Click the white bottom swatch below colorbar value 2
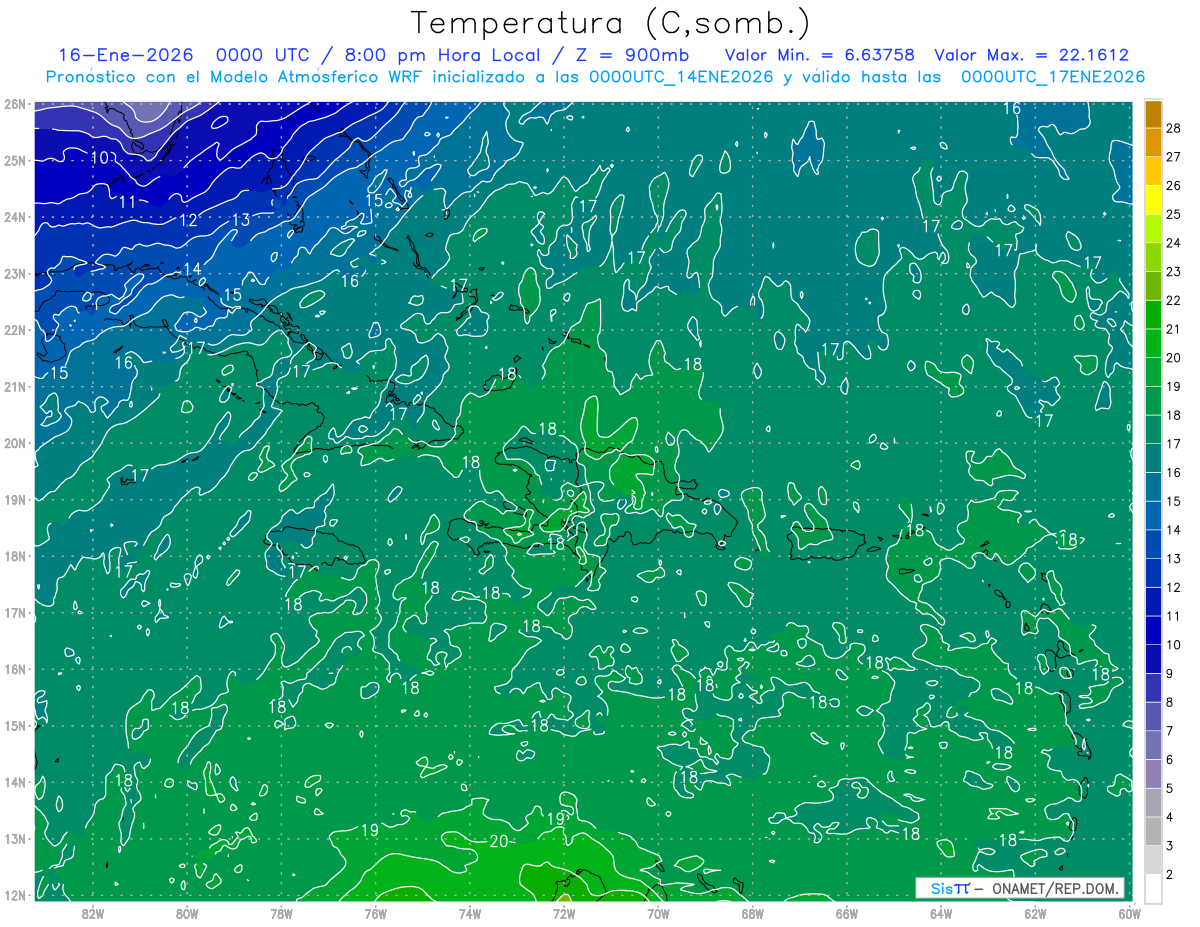This screenshot has height=927, width=1200. click(x=1154, y=887)
